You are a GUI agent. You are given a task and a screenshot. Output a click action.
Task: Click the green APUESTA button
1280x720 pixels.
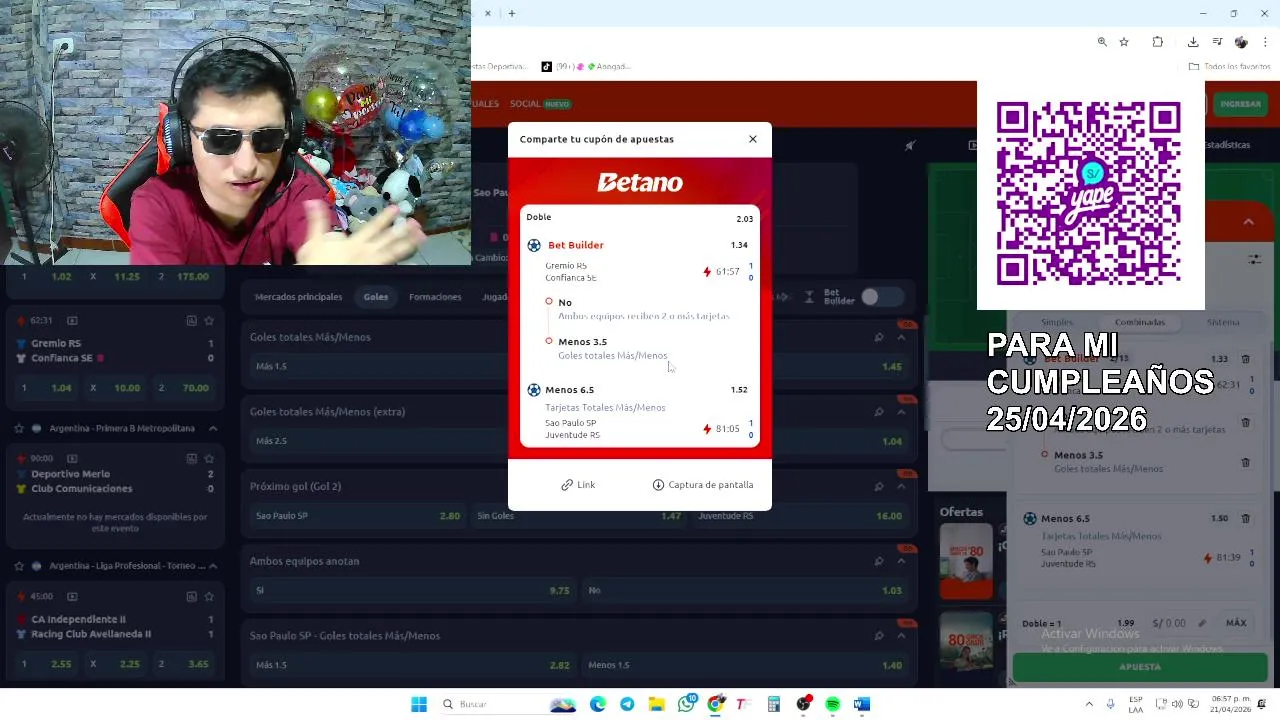pyautogui.click(x=1140, y=666)
